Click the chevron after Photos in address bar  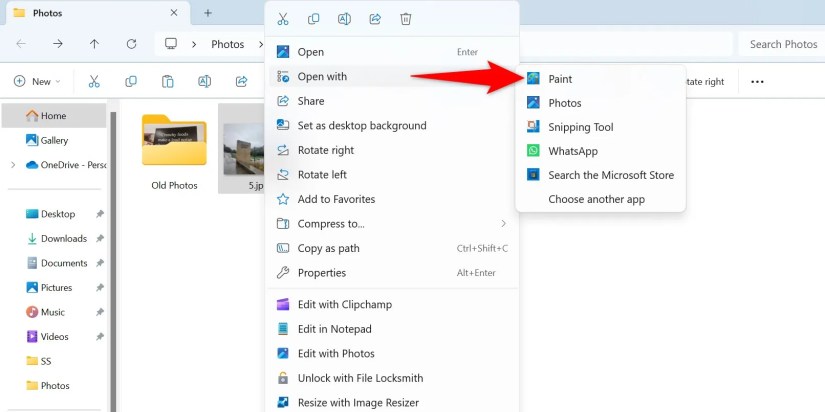click(x=260, y=44)
